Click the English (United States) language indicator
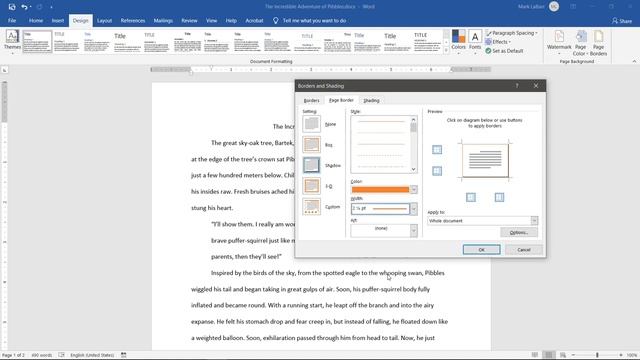The image size is (640, 360). [92, 355]
